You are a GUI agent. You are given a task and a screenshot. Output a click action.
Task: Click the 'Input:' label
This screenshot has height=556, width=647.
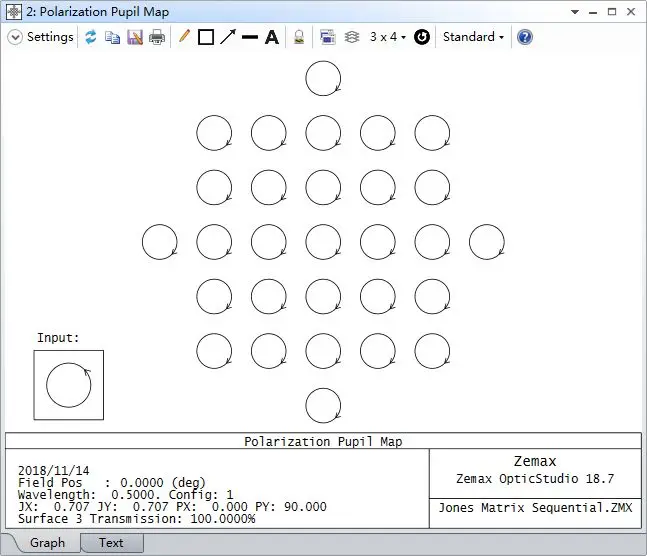tap(58, 338)
